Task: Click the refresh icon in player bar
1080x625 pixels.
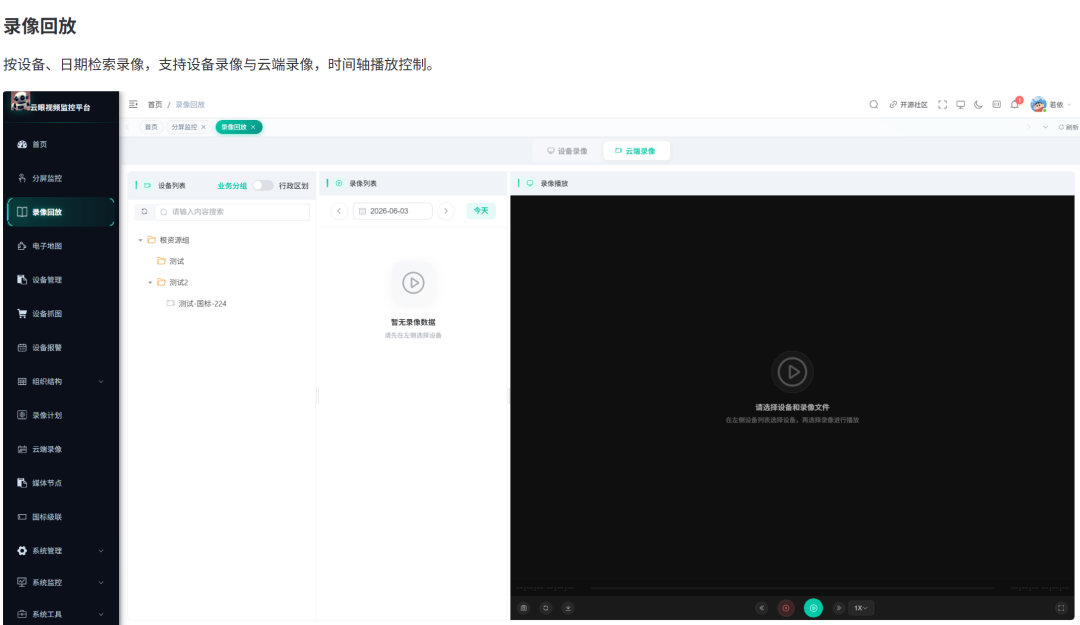Action: [x=546, y=608]
